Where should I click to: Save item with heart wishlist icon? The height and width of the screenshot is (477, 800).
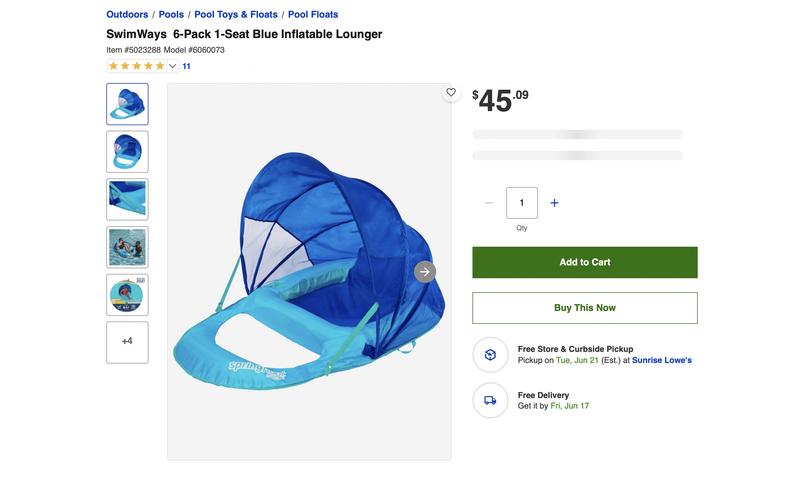[451, 92]
